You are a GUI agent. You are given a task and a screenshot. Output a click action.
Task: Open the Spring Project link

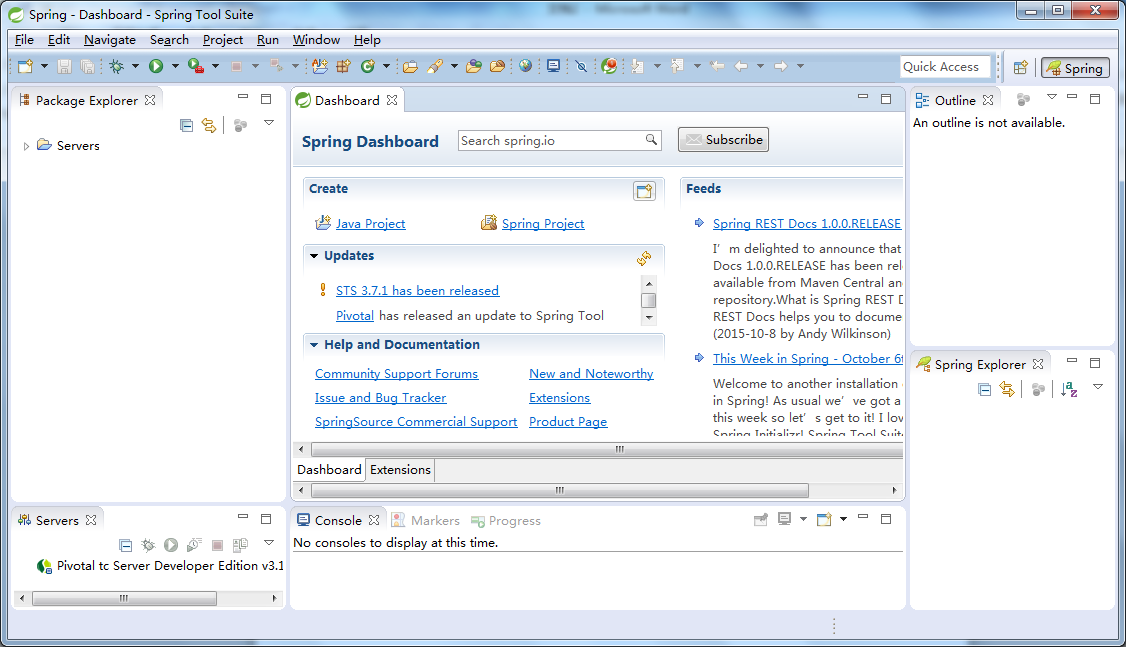pos(543,223)
